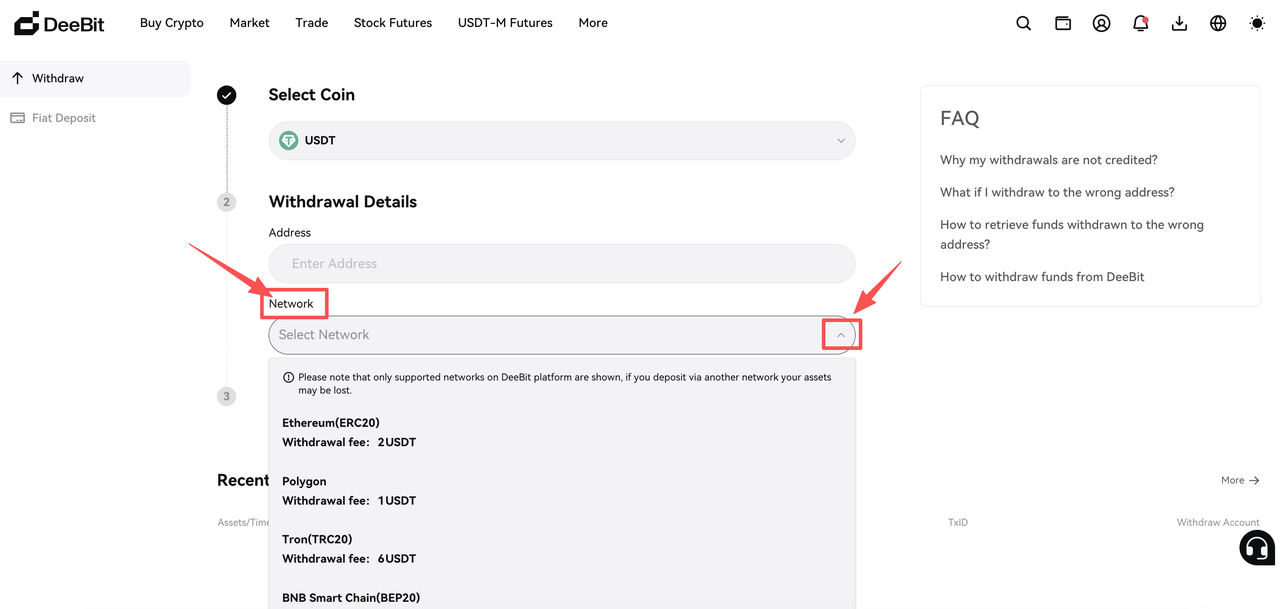Click the Select Coin step checkmark
Viewport: 1280px width, 609px height.
(227, 95)
